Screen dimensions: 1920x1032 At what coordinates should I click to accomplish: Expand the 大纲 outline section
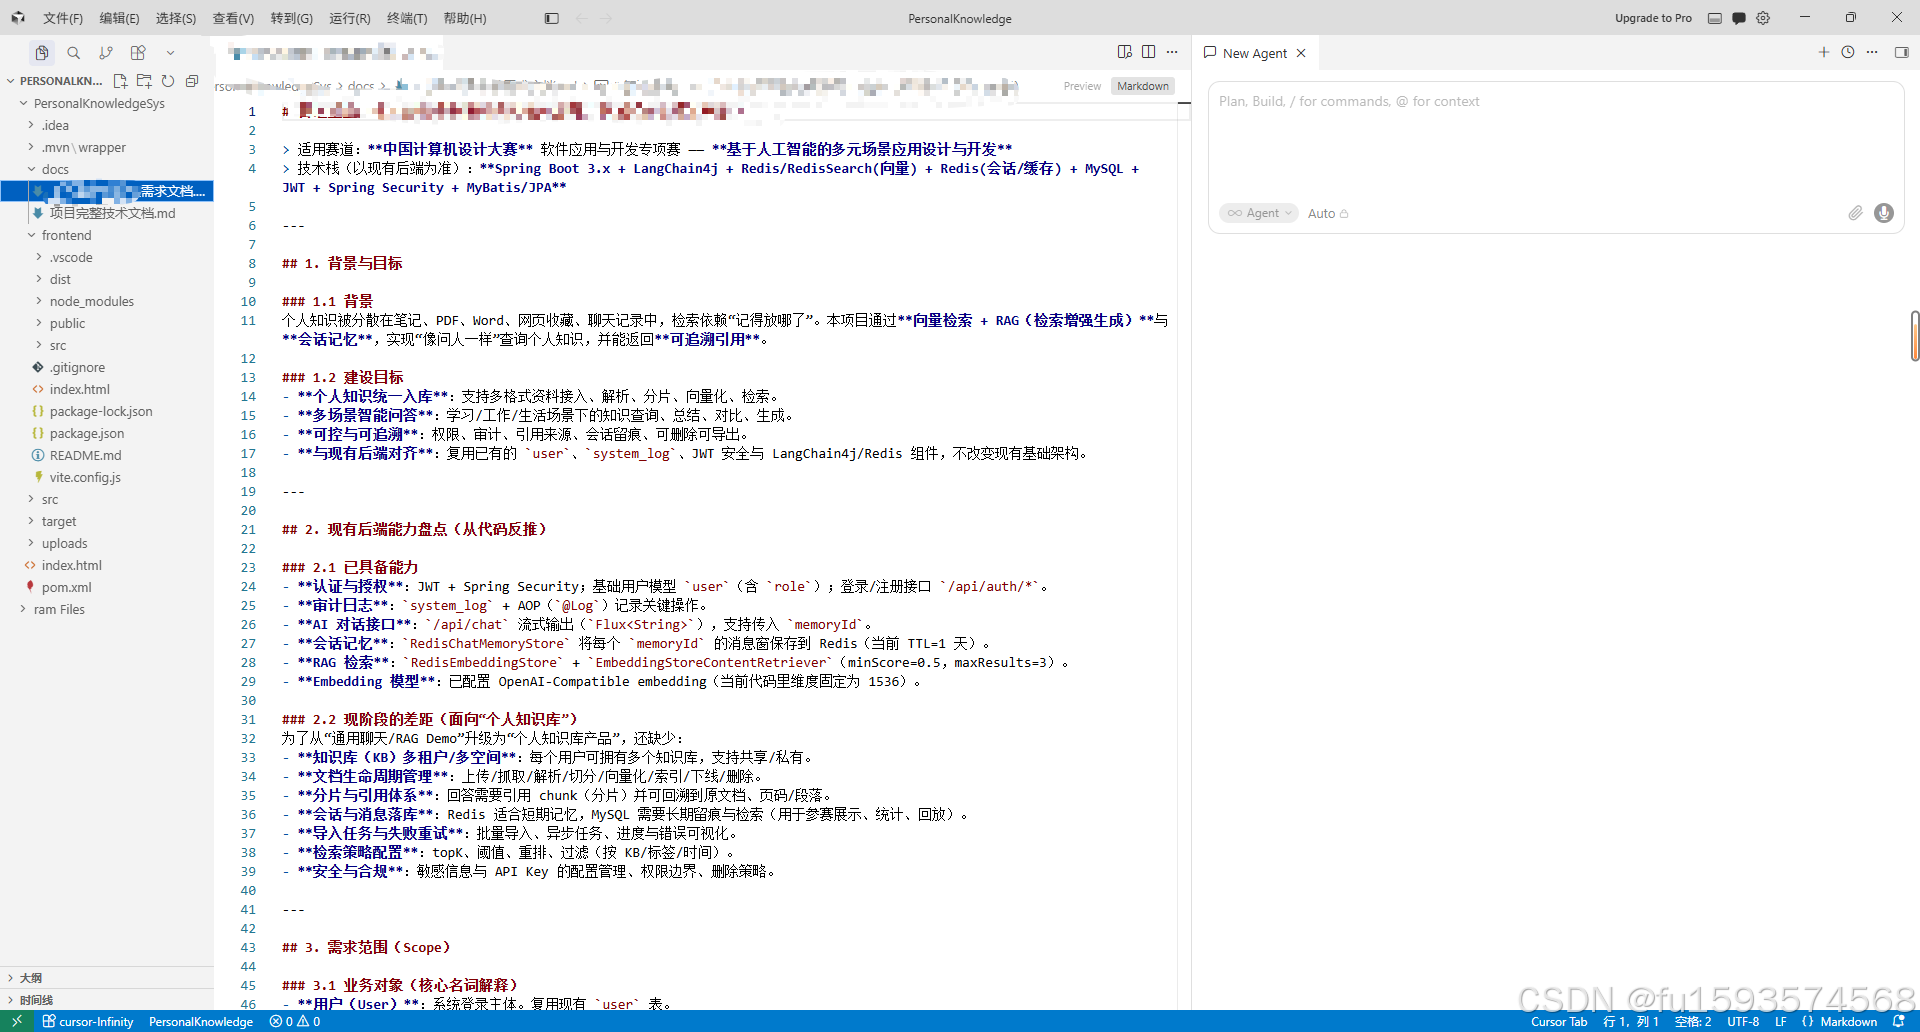point(107,978)
